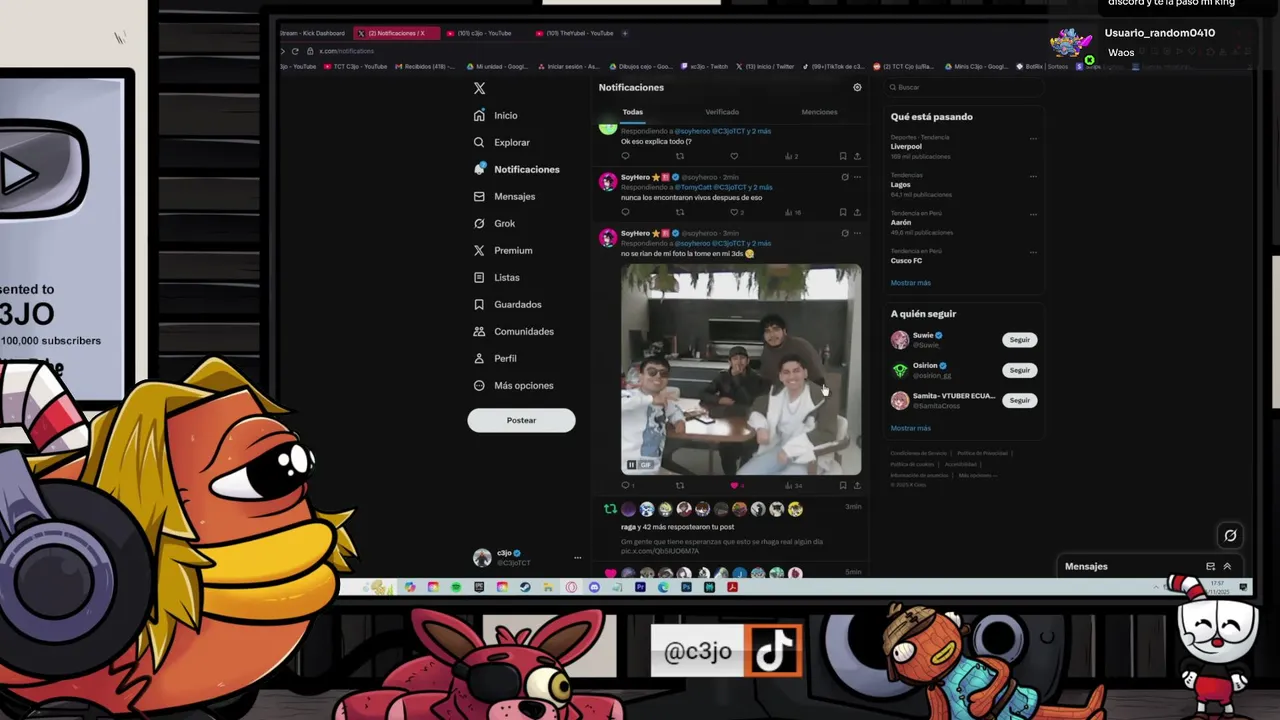
Task: Share the 'Ok eso explica todo' post
Action: [x=857, y=156]
